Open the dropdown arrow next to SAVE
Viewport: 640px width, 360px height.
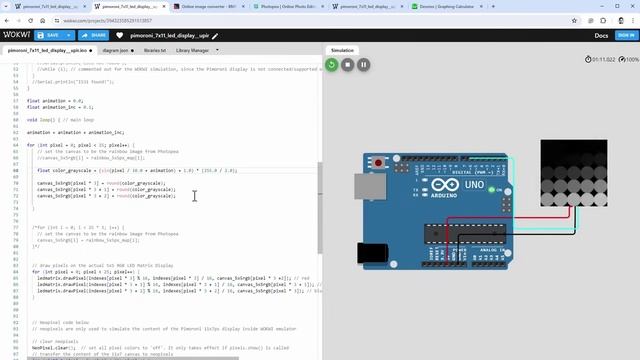tap(69, 36)
